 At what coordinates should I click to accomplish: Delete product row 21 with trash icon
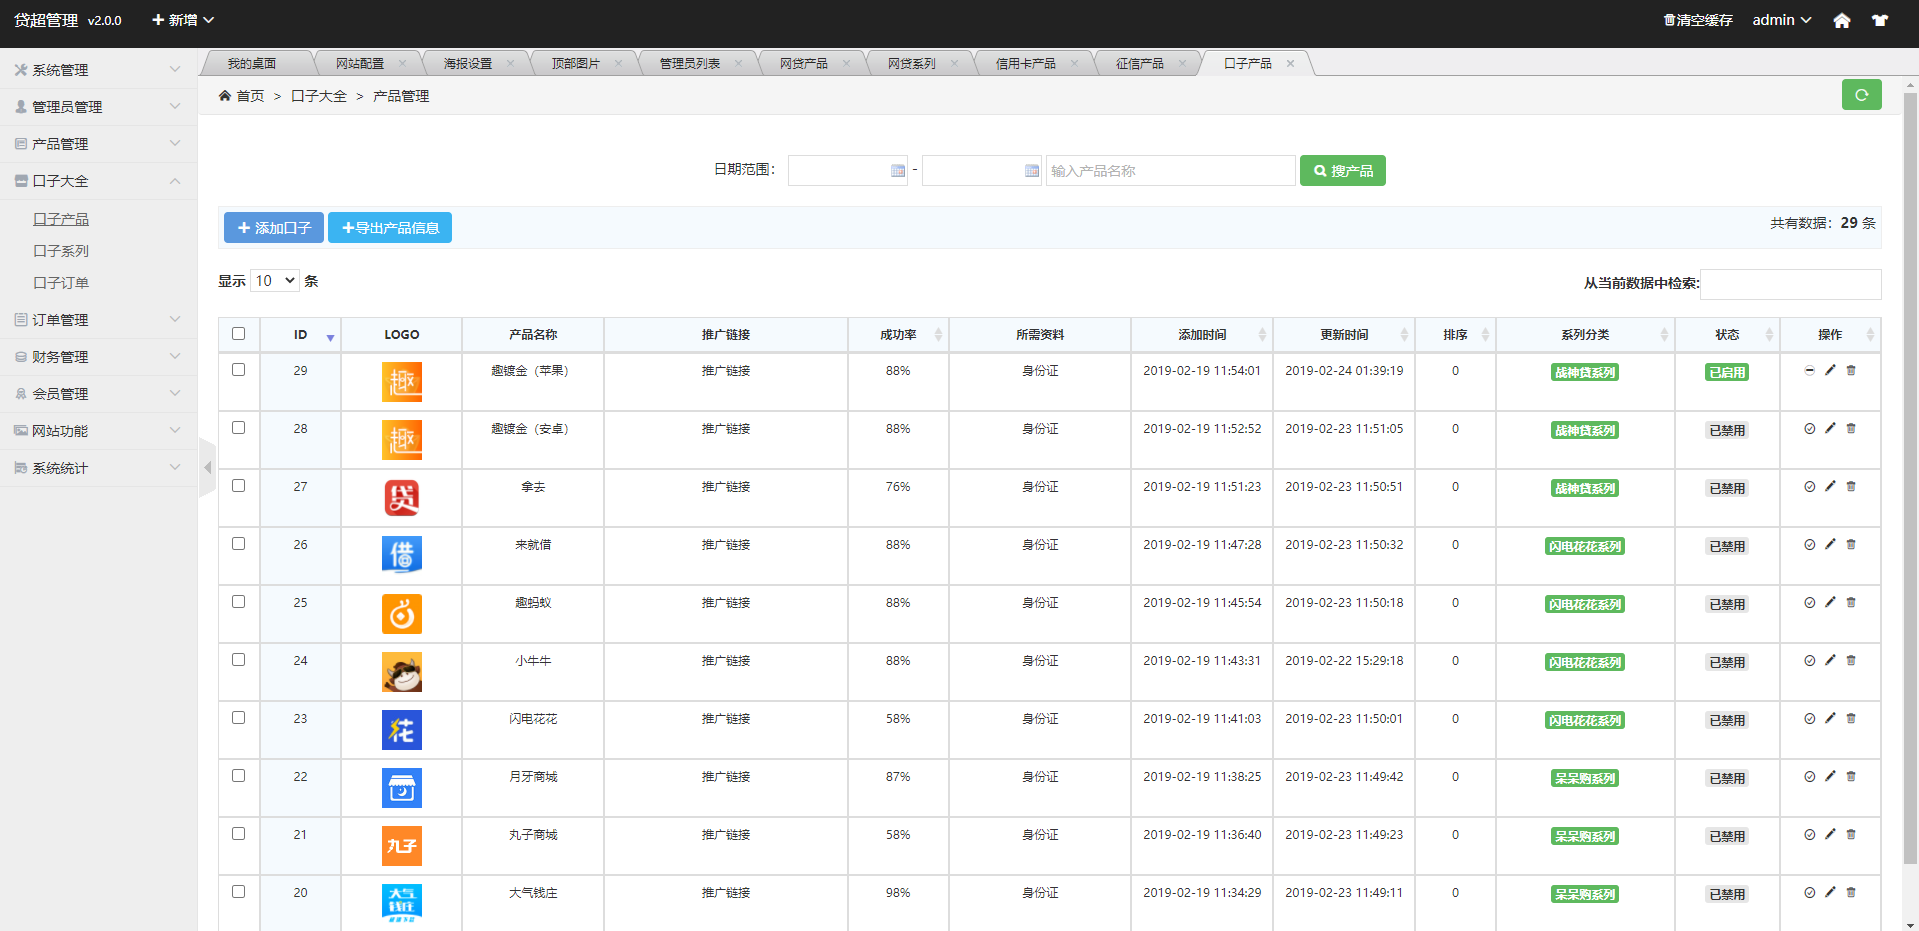point(1851,834)
